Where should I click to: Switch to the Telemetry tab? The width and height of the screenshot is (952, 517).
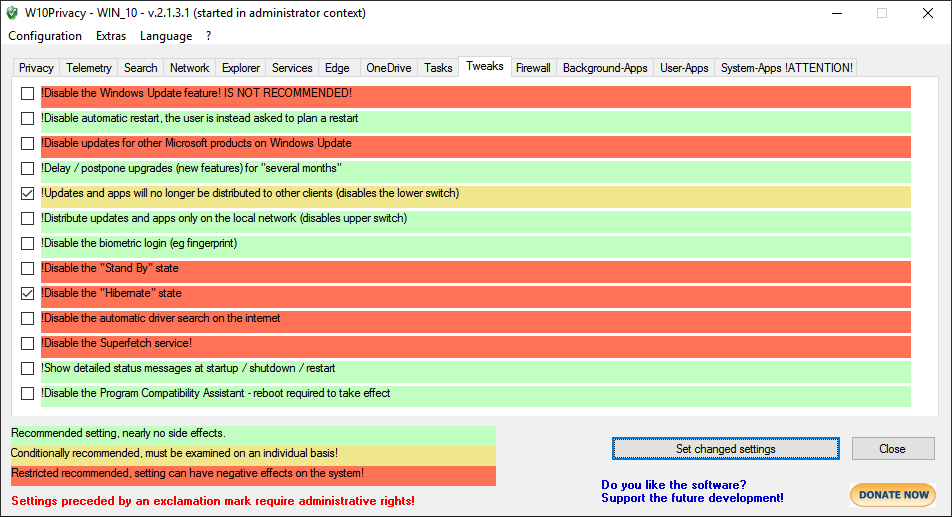click(x=89, y=68)
